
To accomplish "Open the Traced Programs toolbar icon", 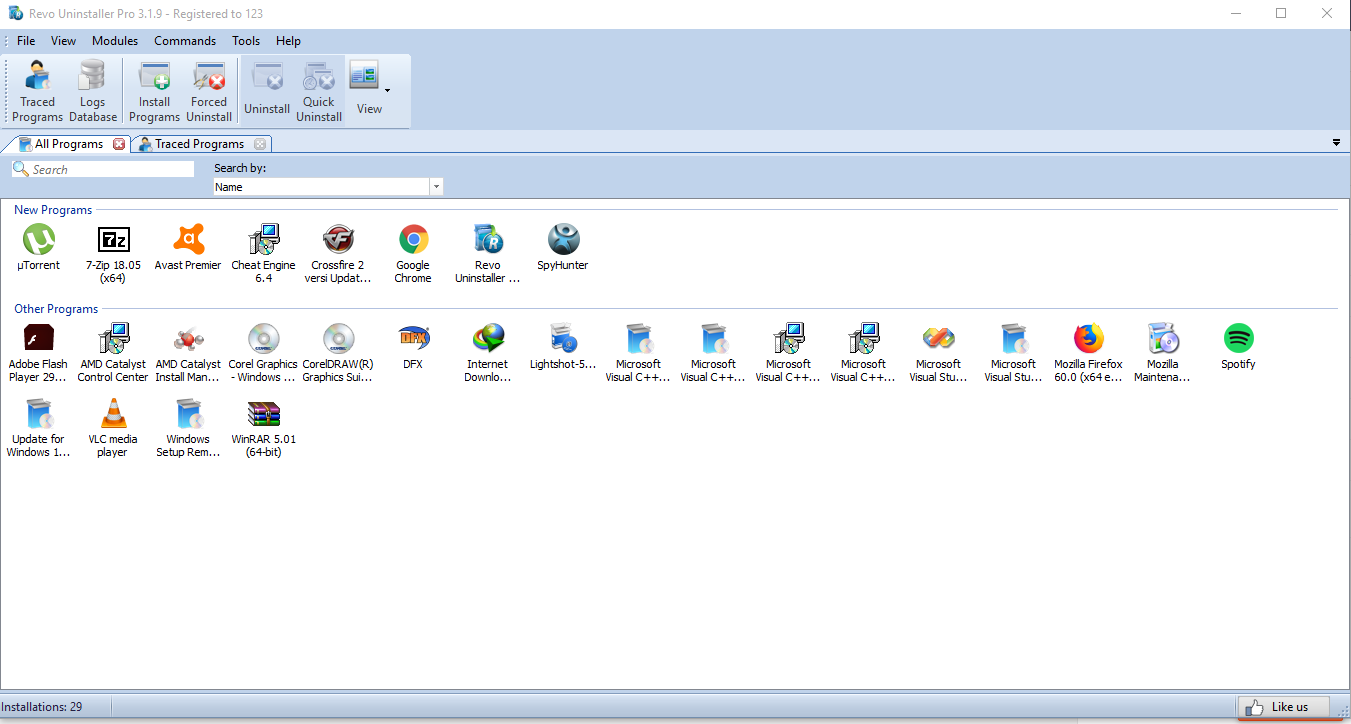I will 37,90.
